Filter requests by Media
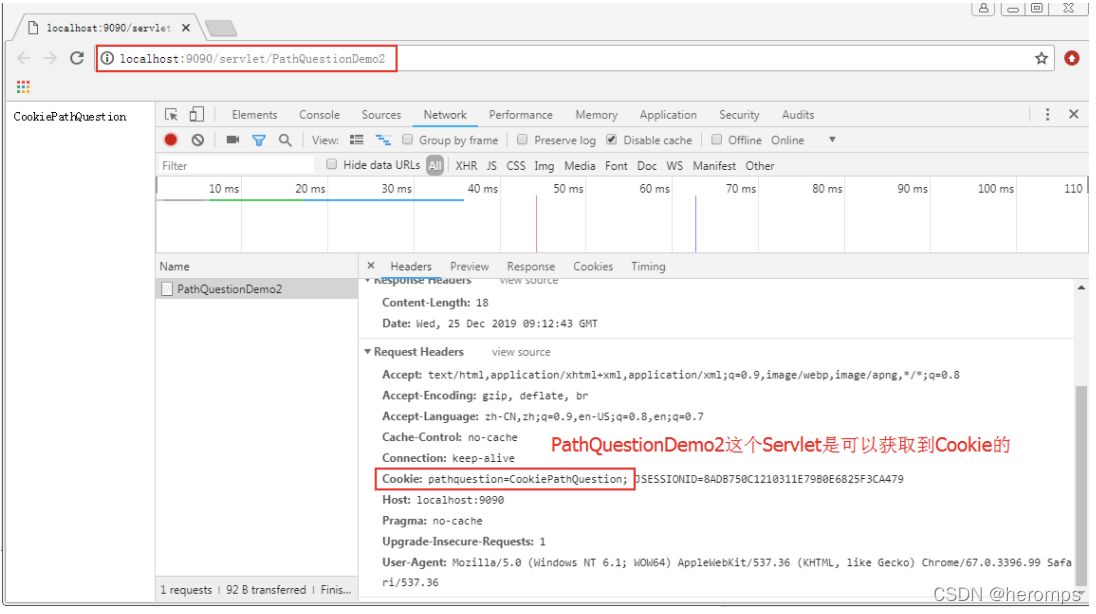Viewport: 1096px width, 614px height. tap(580, 166)
